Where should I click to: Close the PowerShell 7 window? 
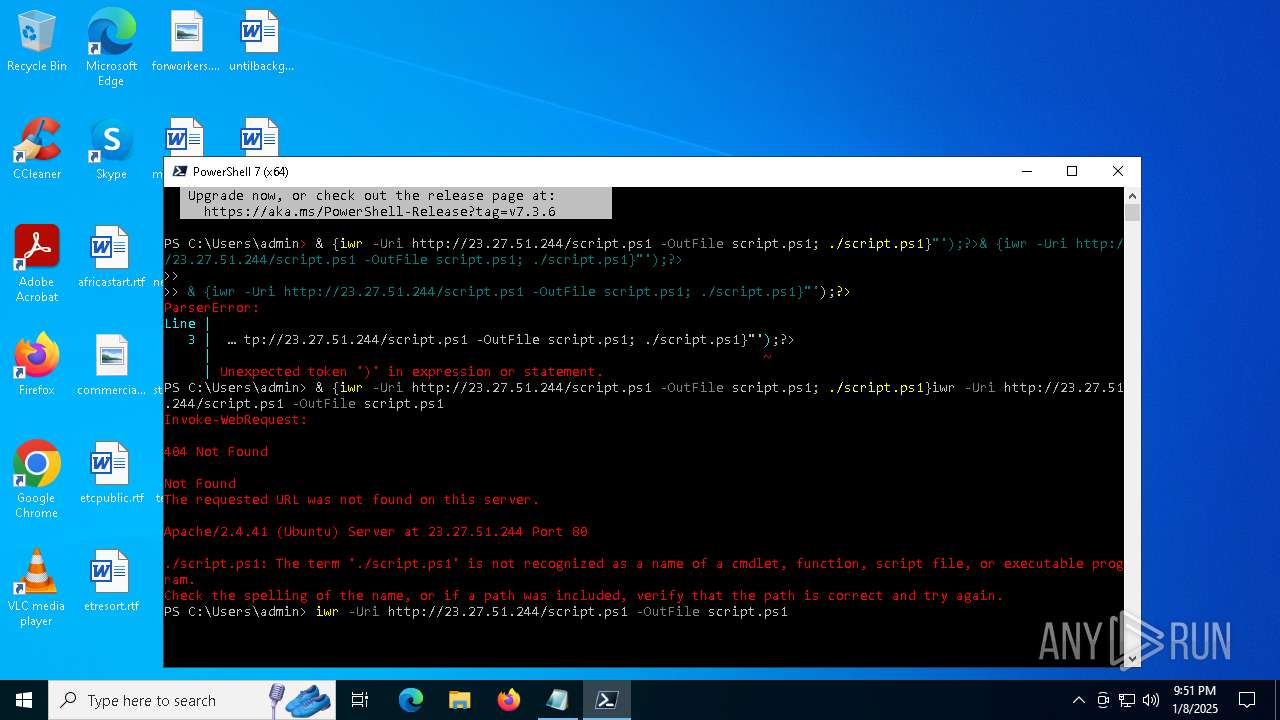(1118, 171)
